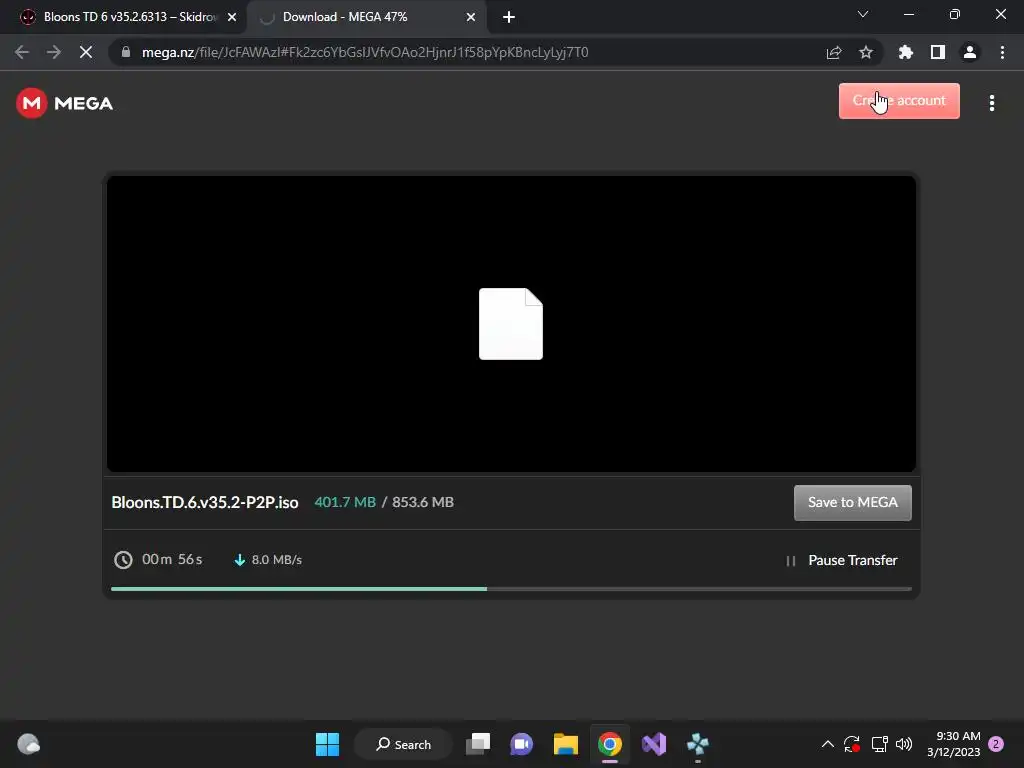Click Chrome icon in taskbar

click(x=610, y=744)
